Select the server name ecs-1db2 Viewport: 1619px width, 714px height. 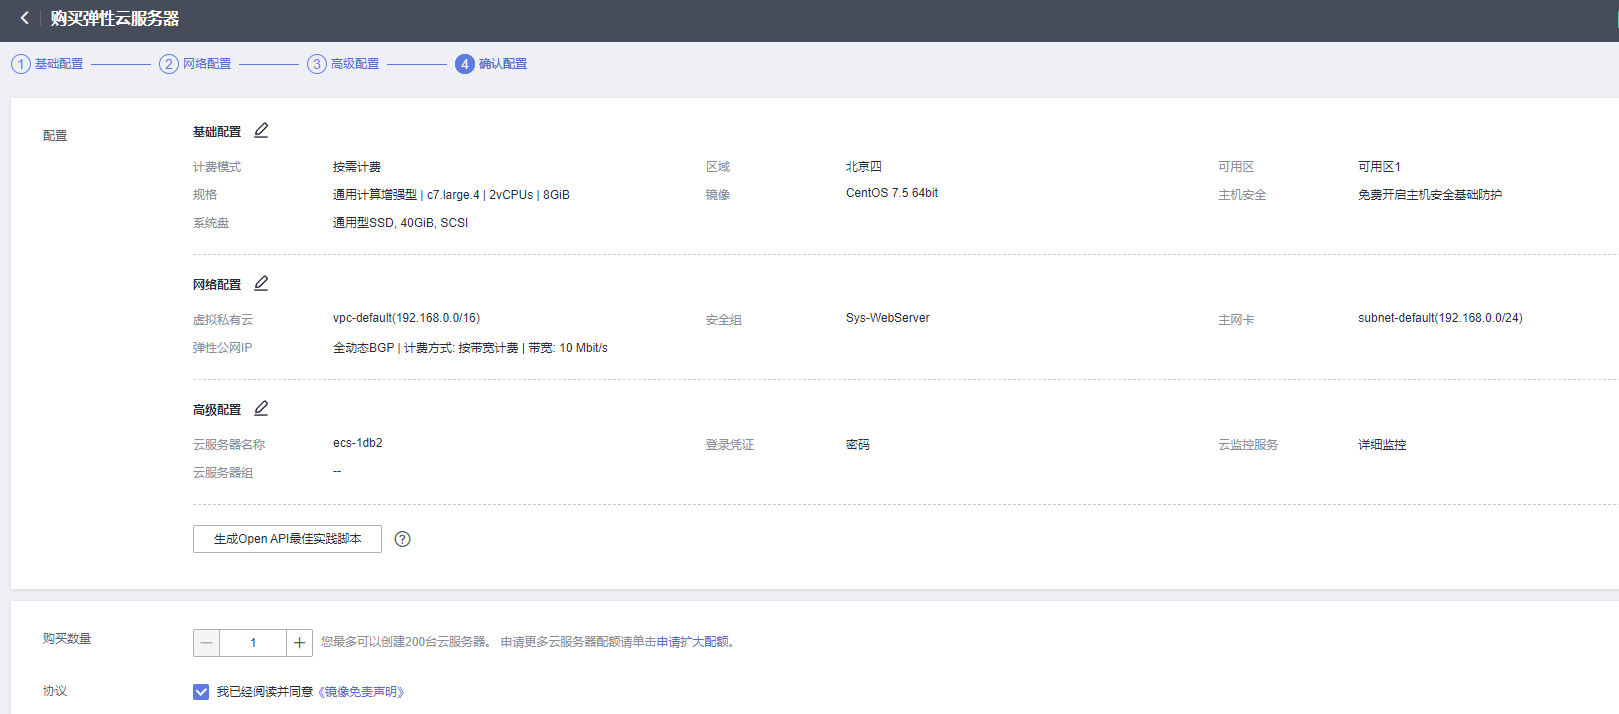358,443
